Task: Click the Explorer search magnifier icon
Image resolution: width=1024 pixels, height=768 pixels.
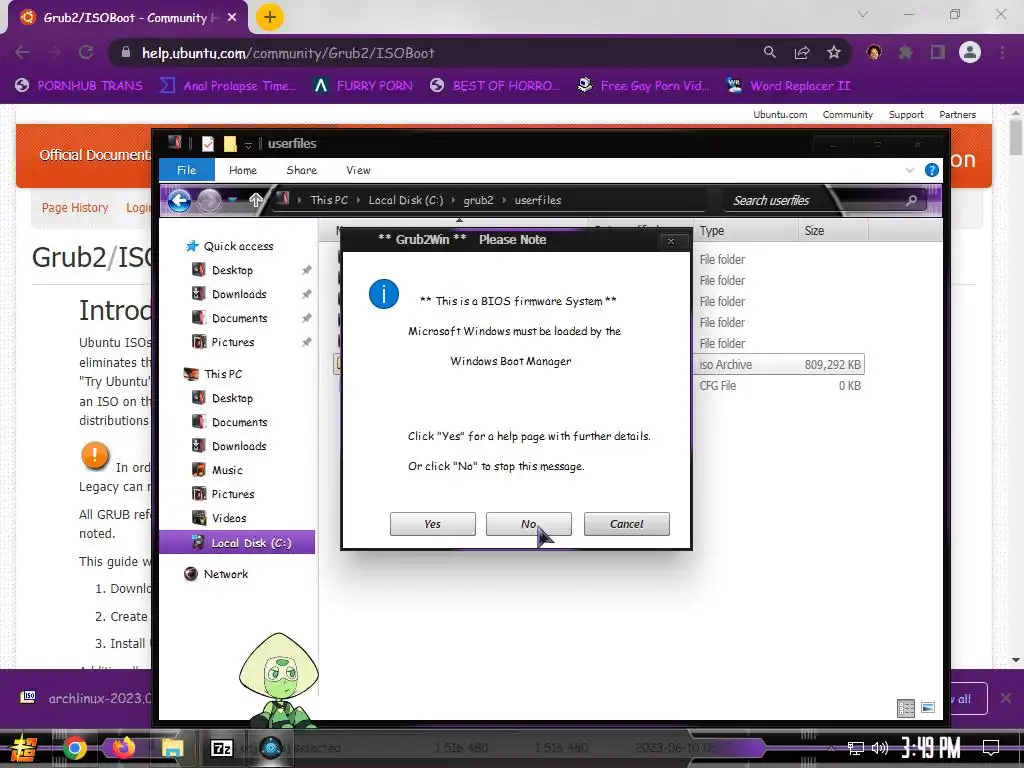Action: pos(911,200)
